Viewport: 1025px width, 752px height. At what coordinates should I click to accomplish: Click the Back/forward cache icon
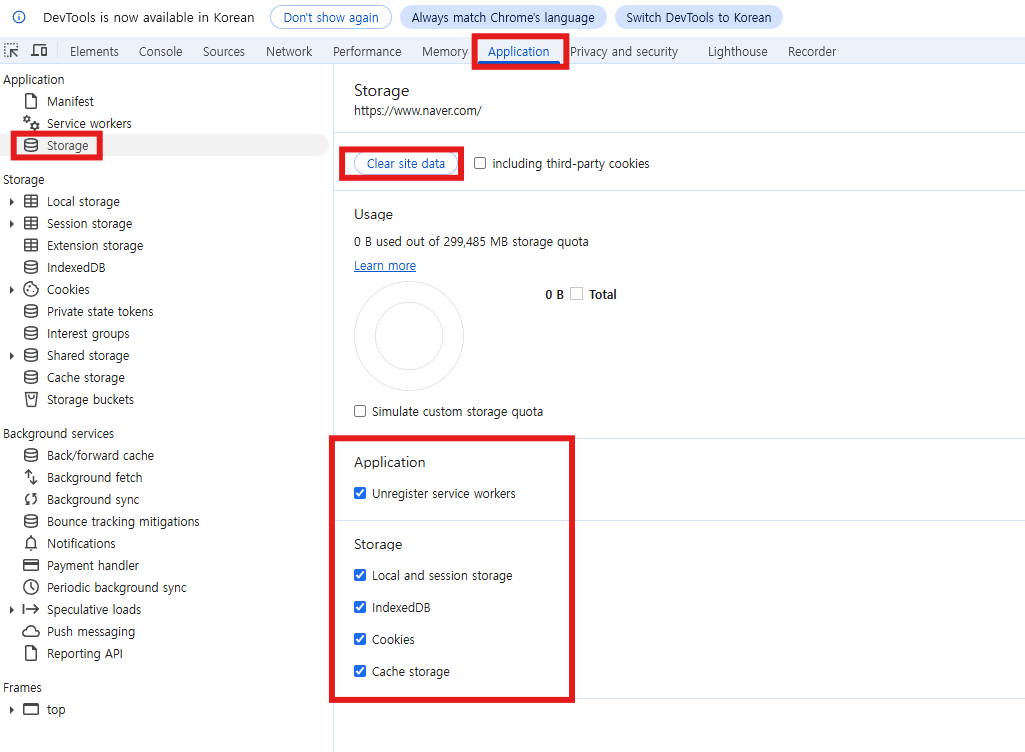tap(31, 455)
